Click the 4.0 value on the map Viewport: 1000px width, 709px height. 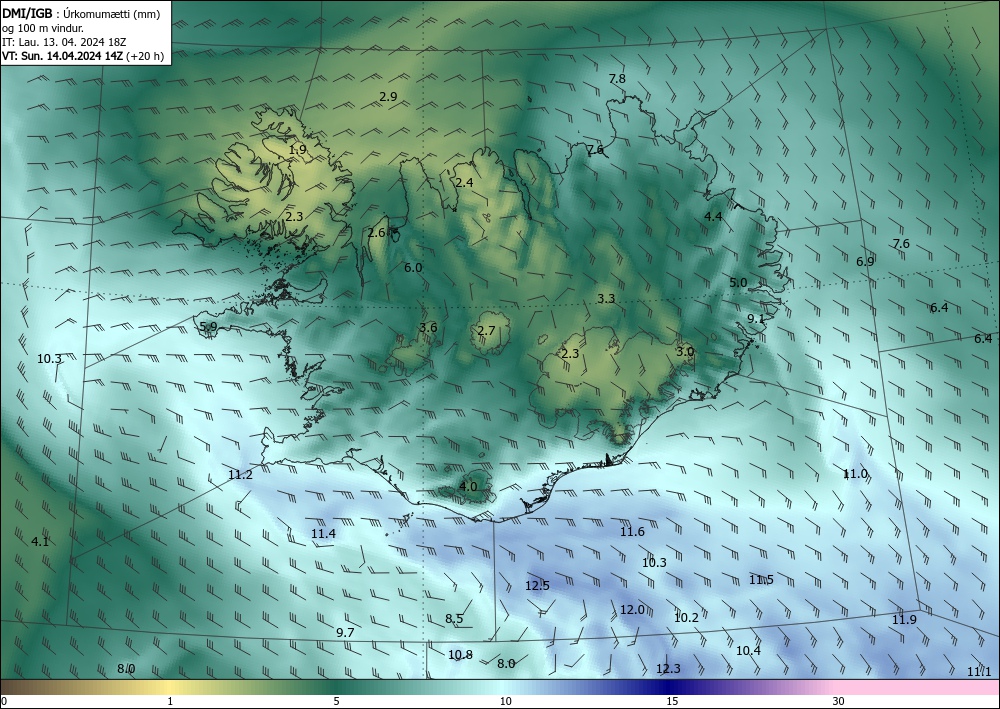tap(468, 486)
